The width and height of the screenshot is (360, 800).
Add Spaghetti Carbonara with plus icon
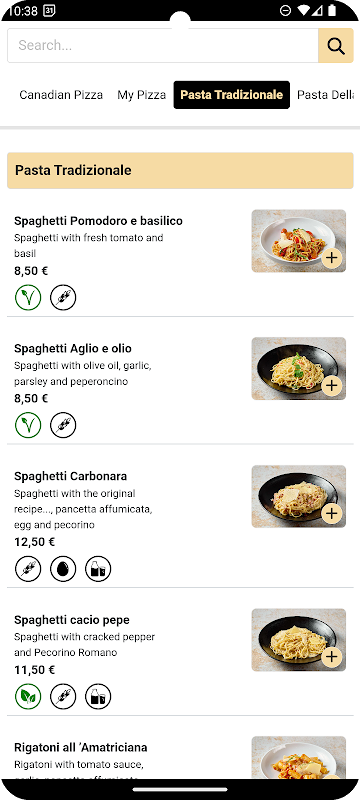[332, 513]
